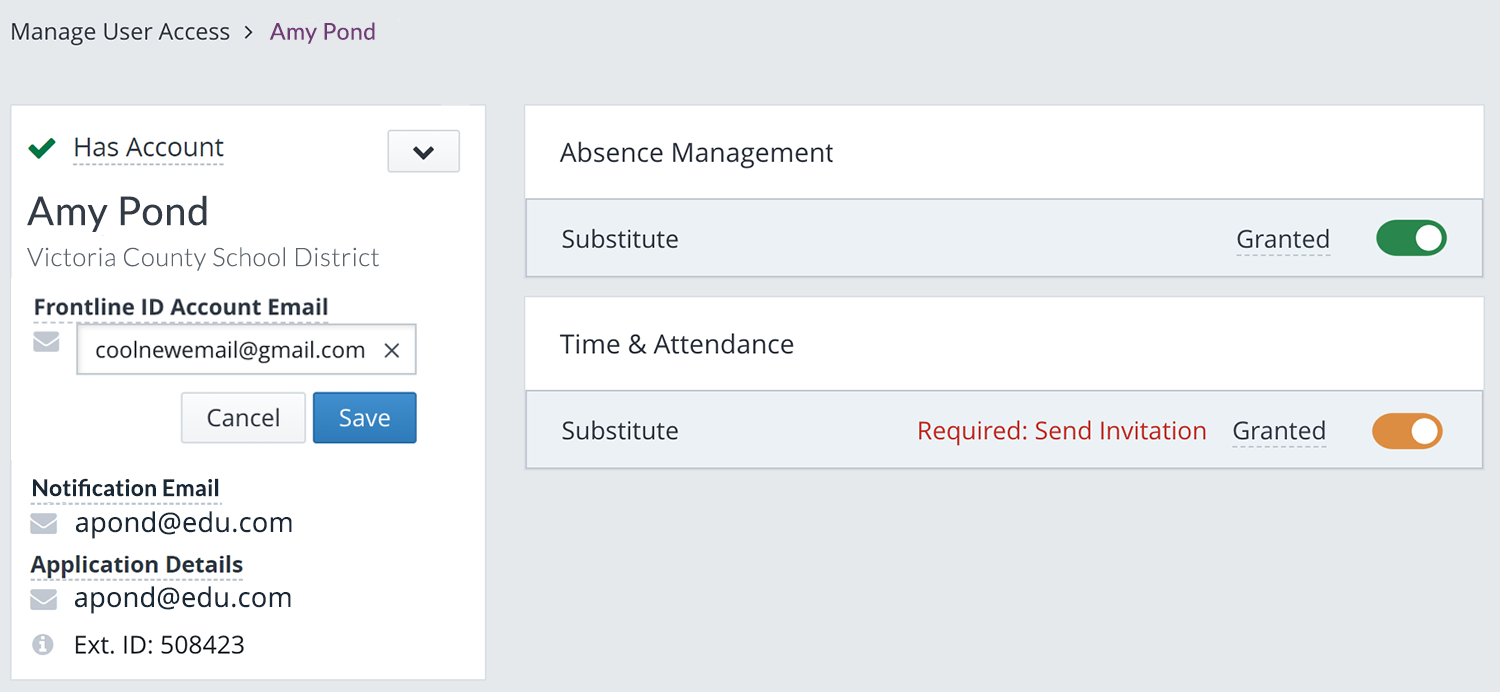This screenshot has height=692, width=1500.
Task: Open the account options dropdown arrow
Action: [423, 152]
